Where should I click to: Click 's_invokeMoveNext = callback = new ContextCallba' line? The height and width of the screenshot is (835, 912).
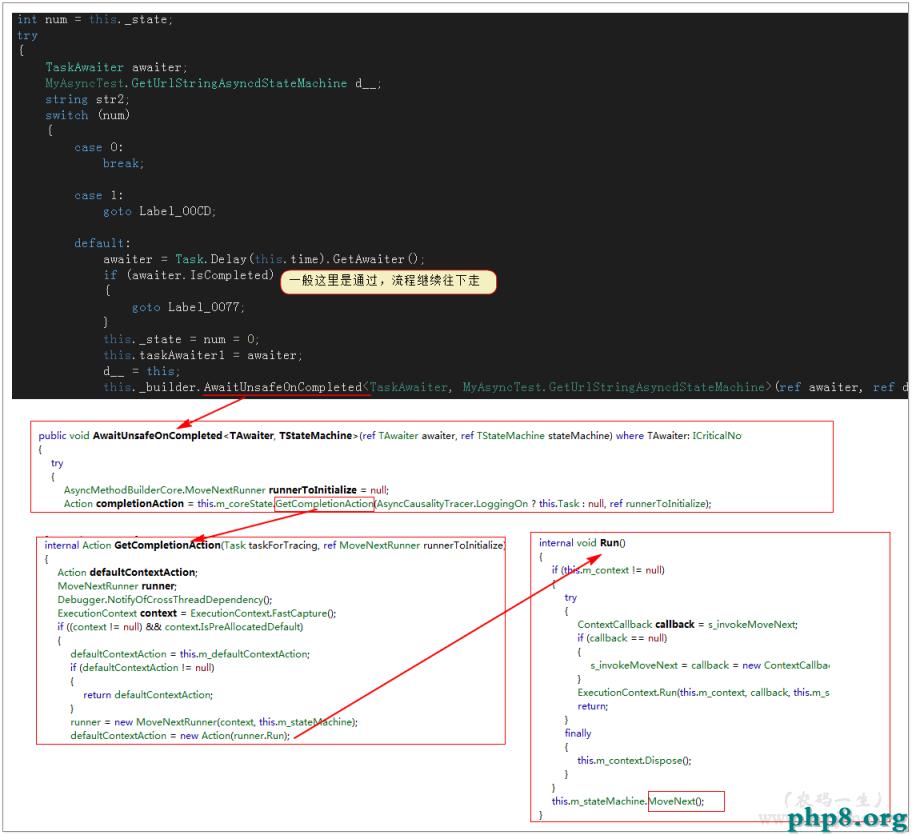pos(710,665)
